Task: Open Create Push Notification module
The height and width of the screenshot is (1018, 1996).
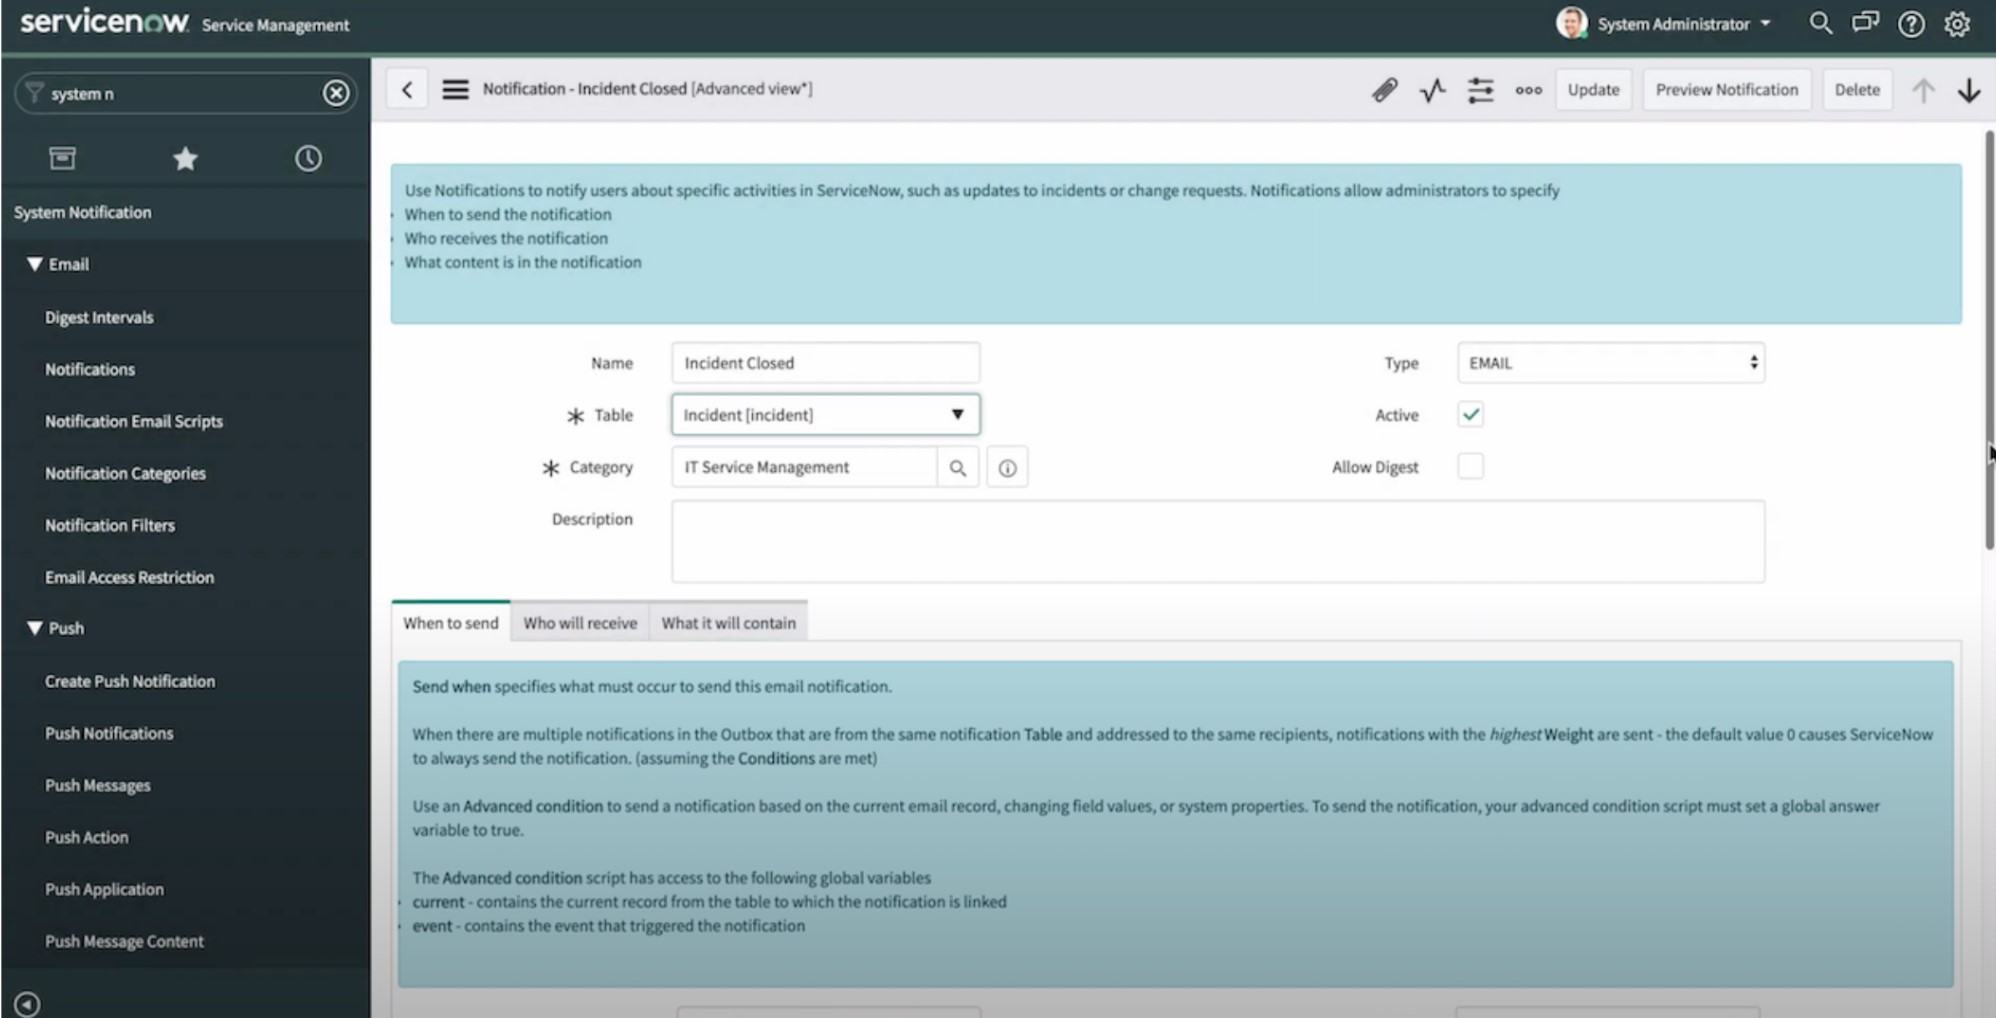Action: [129, 681]
